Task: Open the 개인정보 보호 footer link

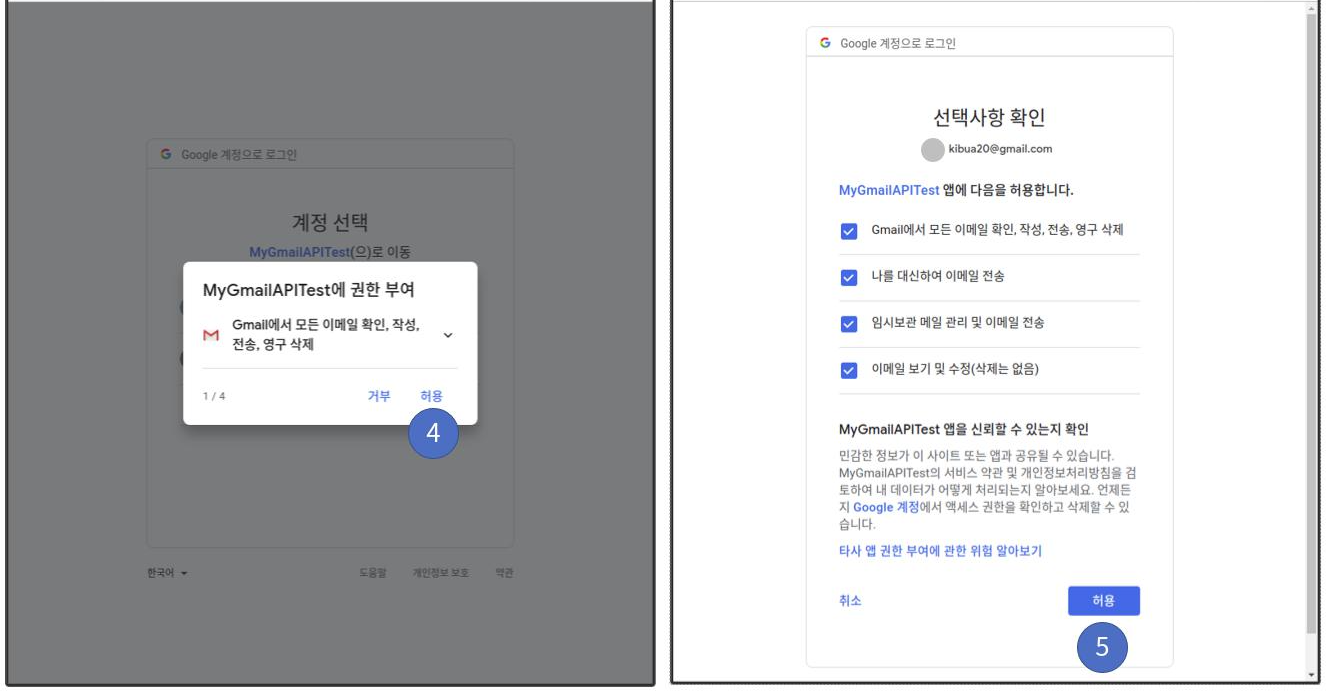Action: (440, 573)
